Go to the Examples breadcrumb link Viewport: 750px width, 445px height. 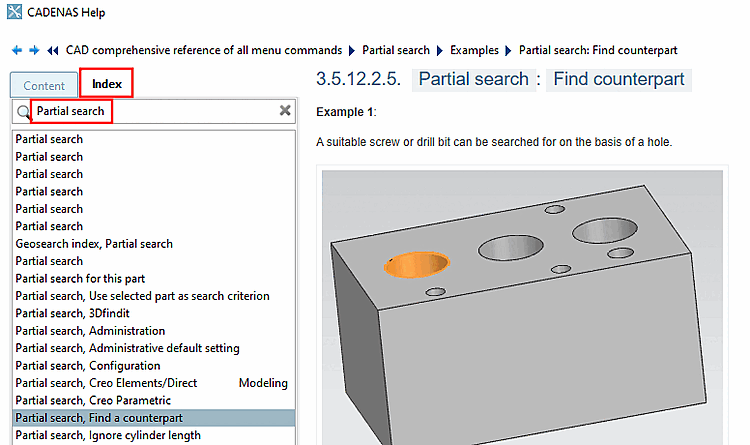(x=474, y=50)
